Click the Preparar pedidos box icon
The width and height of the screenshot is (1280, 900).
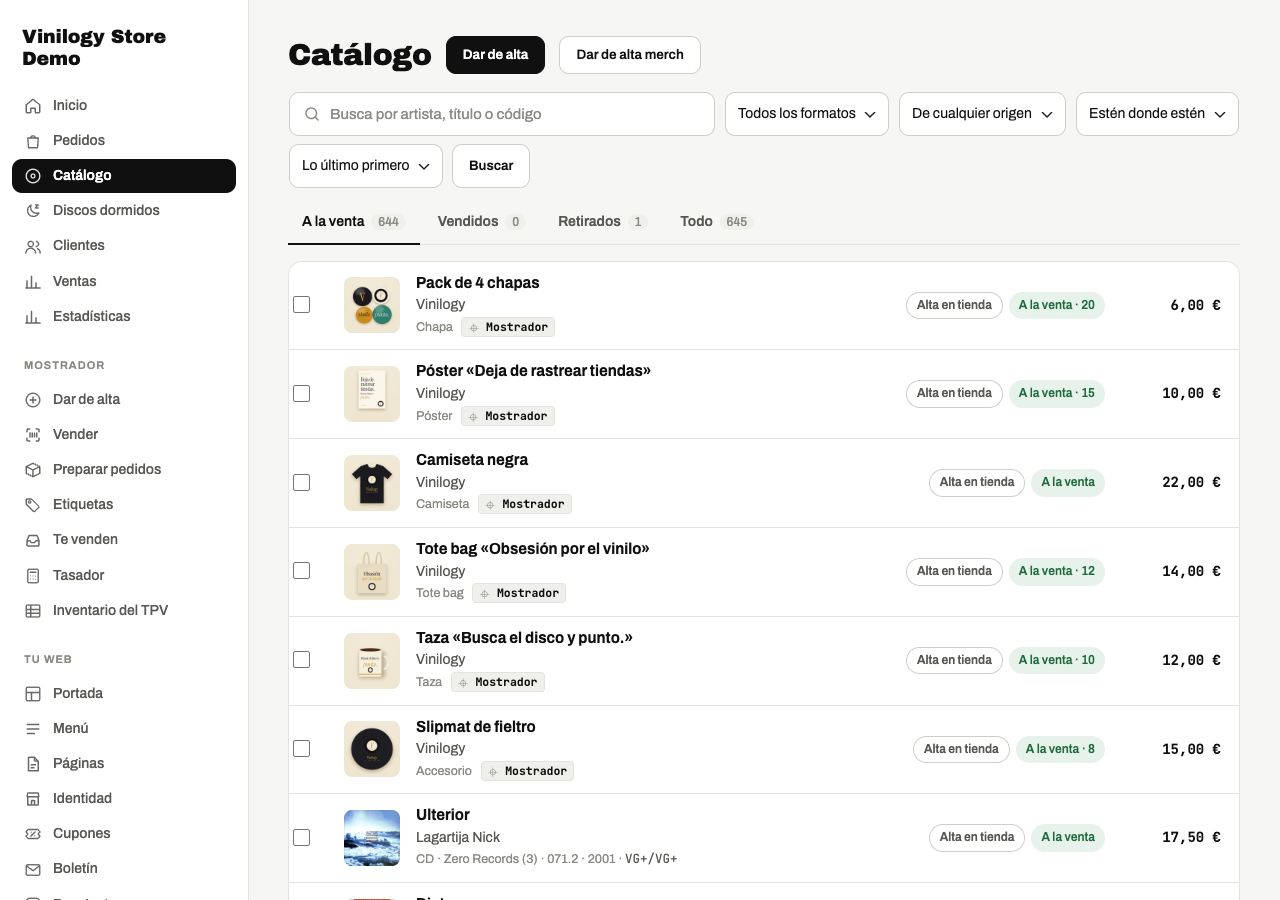click(x=33, y=470)
